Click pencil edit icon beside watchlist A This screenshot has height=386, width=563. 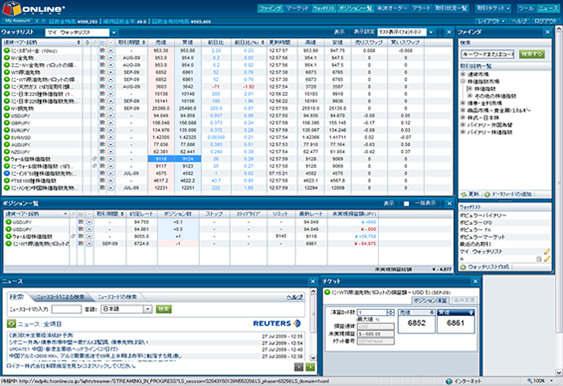546,259
